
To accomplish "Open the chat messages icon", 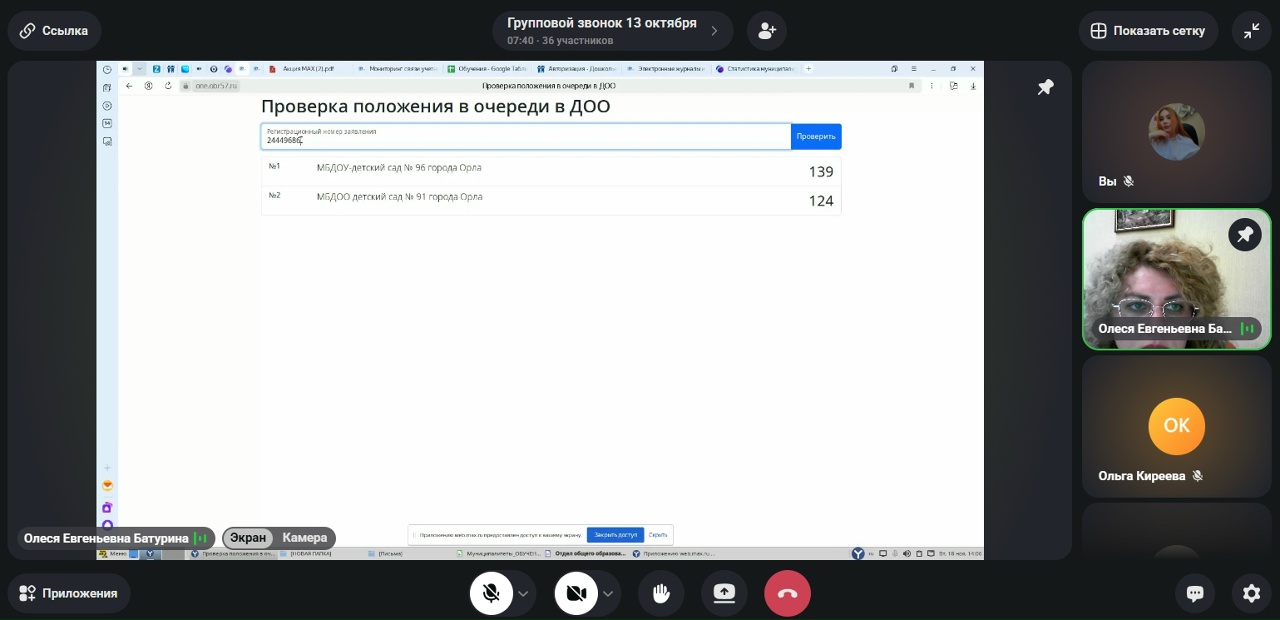I will pos(1194,593).
